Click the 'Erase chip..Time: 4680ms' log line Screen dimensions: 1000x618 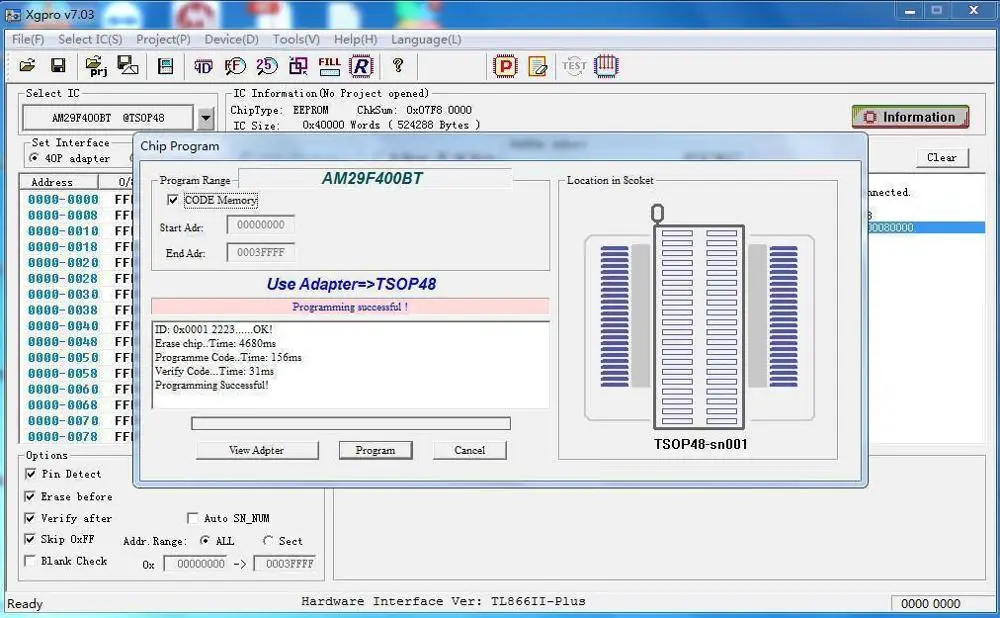(x=216, y=343)
